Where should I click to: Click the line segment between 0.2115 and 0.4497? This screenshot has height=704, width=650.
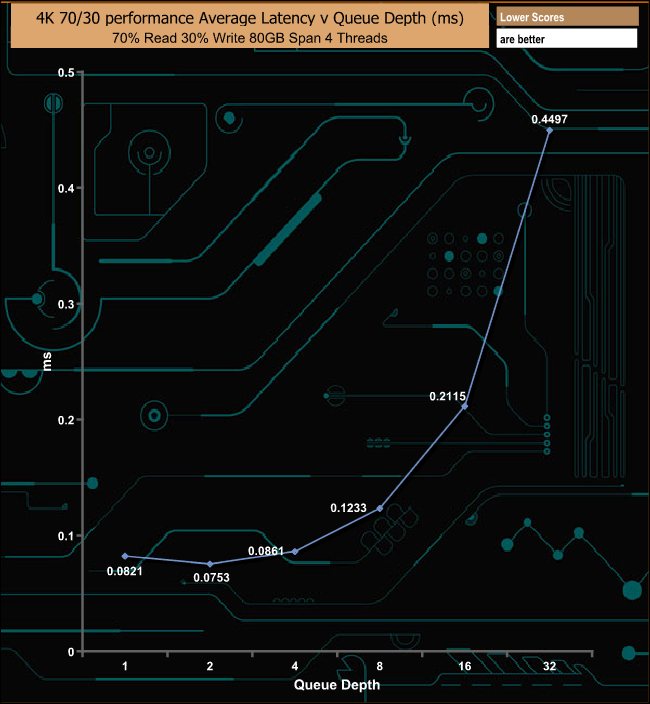[x=508, y=268]
